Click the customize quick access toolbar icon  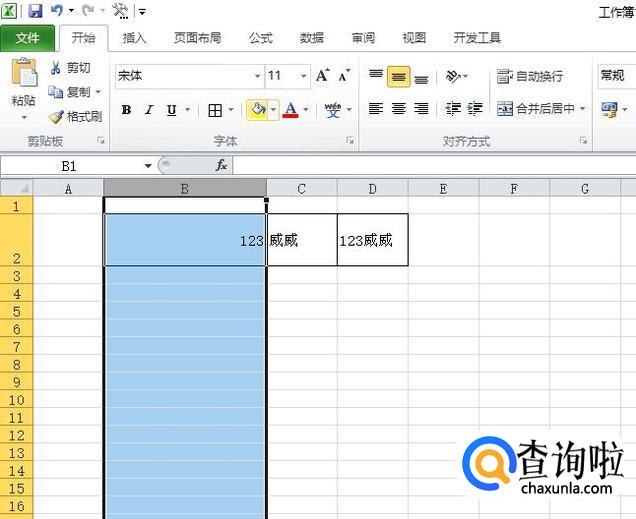(142, 12)
